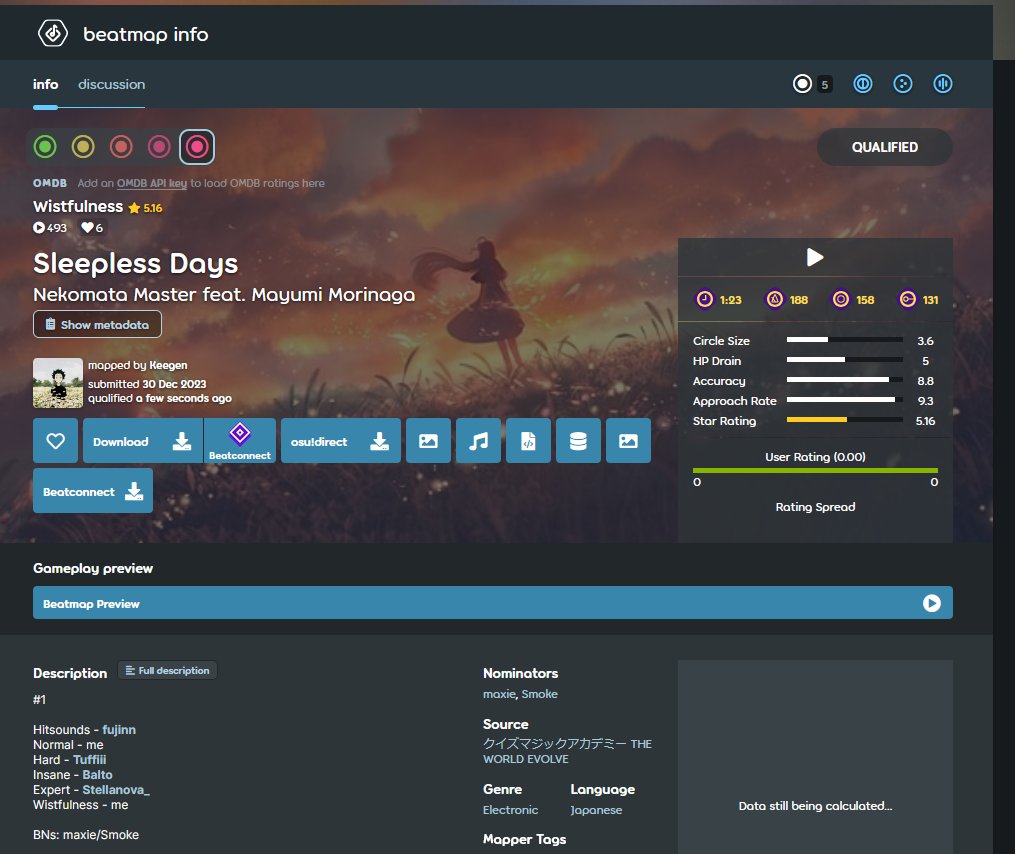
Task: Open the OMDB API key link
Action: tap(151, 183)
